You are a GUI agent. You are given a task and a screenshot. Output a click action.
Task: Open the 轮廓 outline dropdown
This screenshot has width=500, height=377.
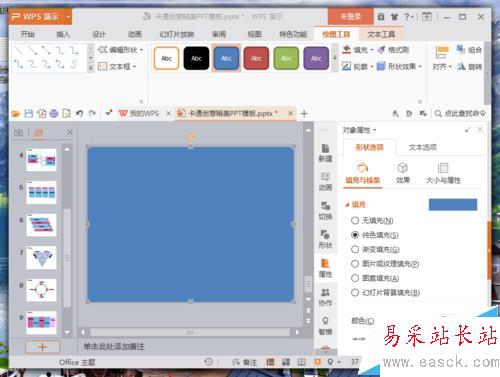coord(358,66)
